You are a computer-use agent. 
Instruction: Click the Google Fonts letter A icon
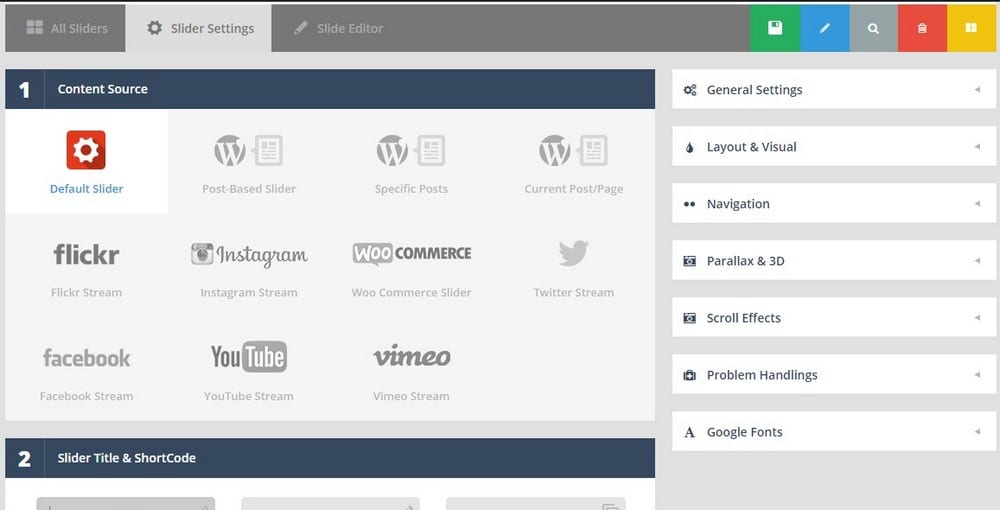point(689,432)
